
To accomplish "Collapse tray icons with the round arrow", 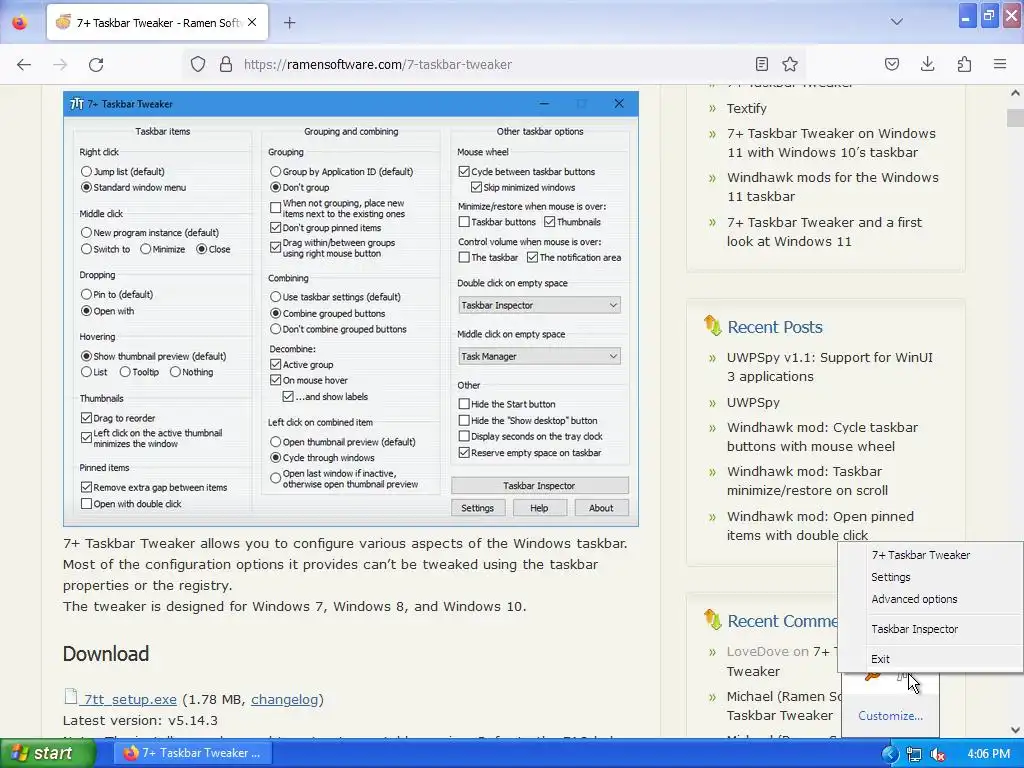I will pos(889,754).
